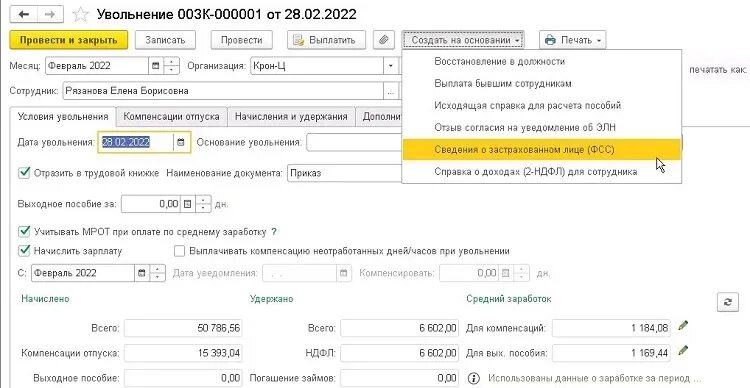Viewport: 750px width, 388px height.
Task: Click the info icon about earnings data
Action: [474, 378]
